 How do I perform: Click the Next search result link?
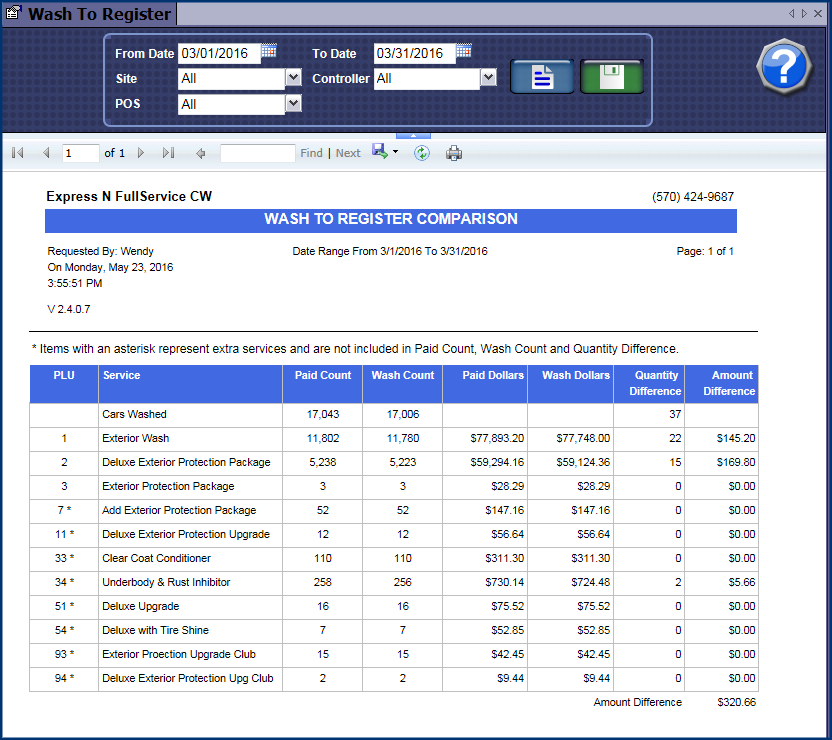point(348,153)
